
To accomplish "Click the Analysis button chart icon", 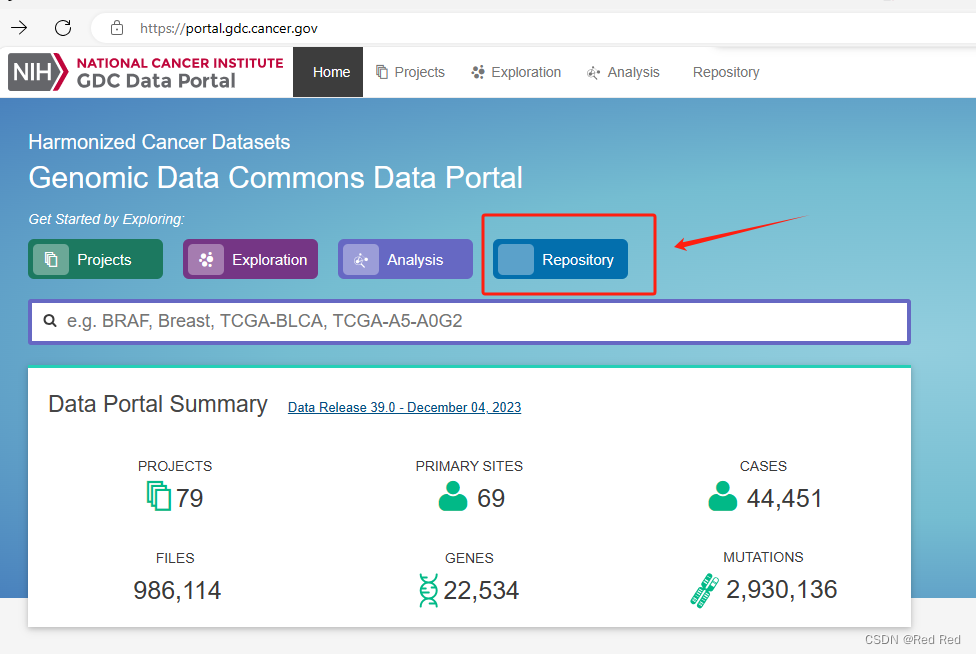I will pyautogui.click(x=361, y=259).
